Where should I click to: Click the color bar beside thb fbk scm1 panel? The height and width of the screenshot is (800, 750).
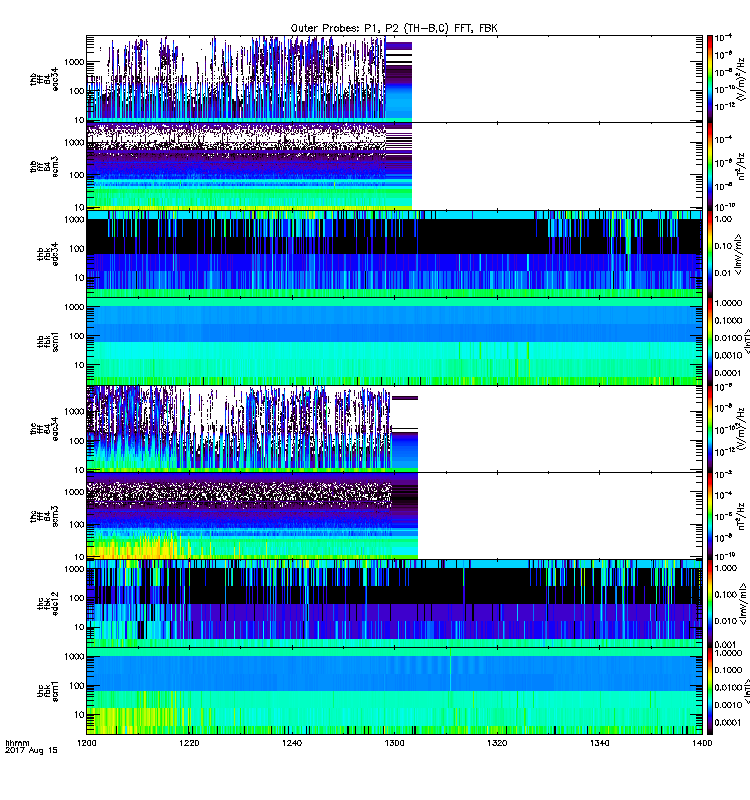710,341
